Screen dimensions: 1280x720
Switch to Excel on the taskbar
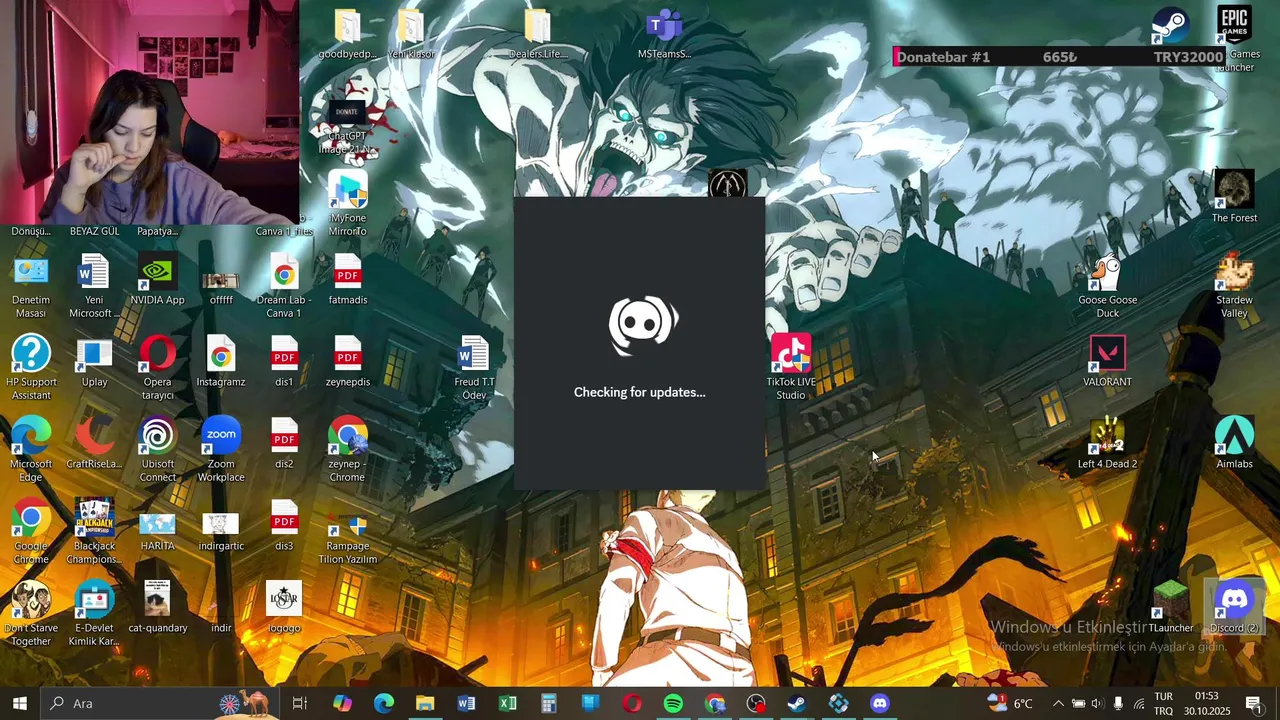(508, 703)
